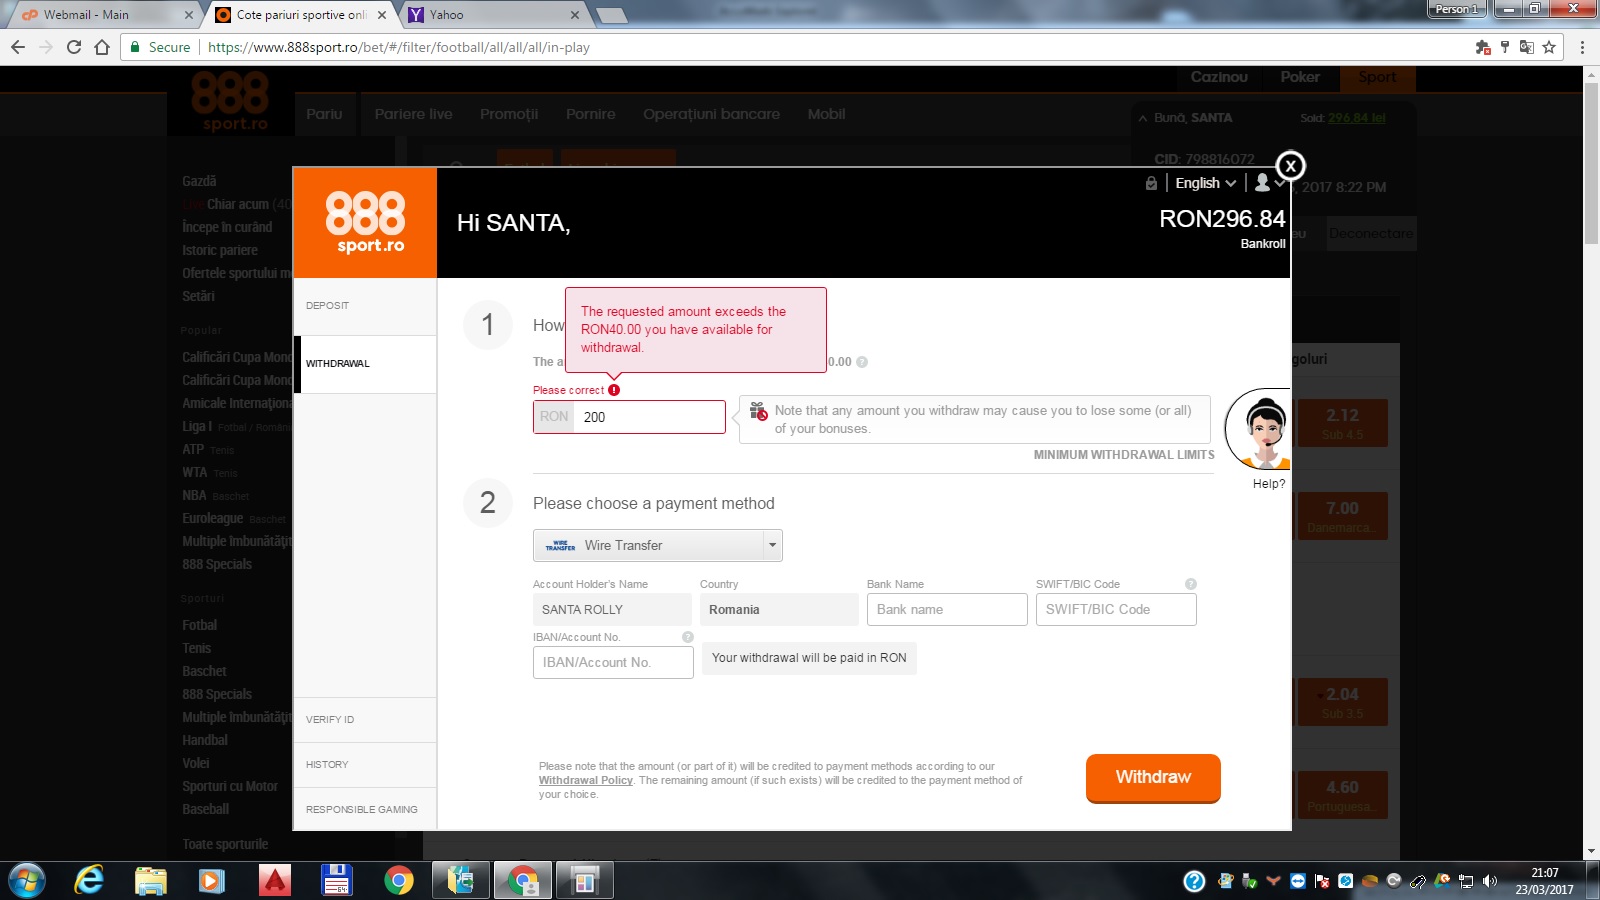Image resolution: width=1600 pixels, height=900 pixels.
Task: Click the IBAN/Account No. input field
Action: pos(613,663)
